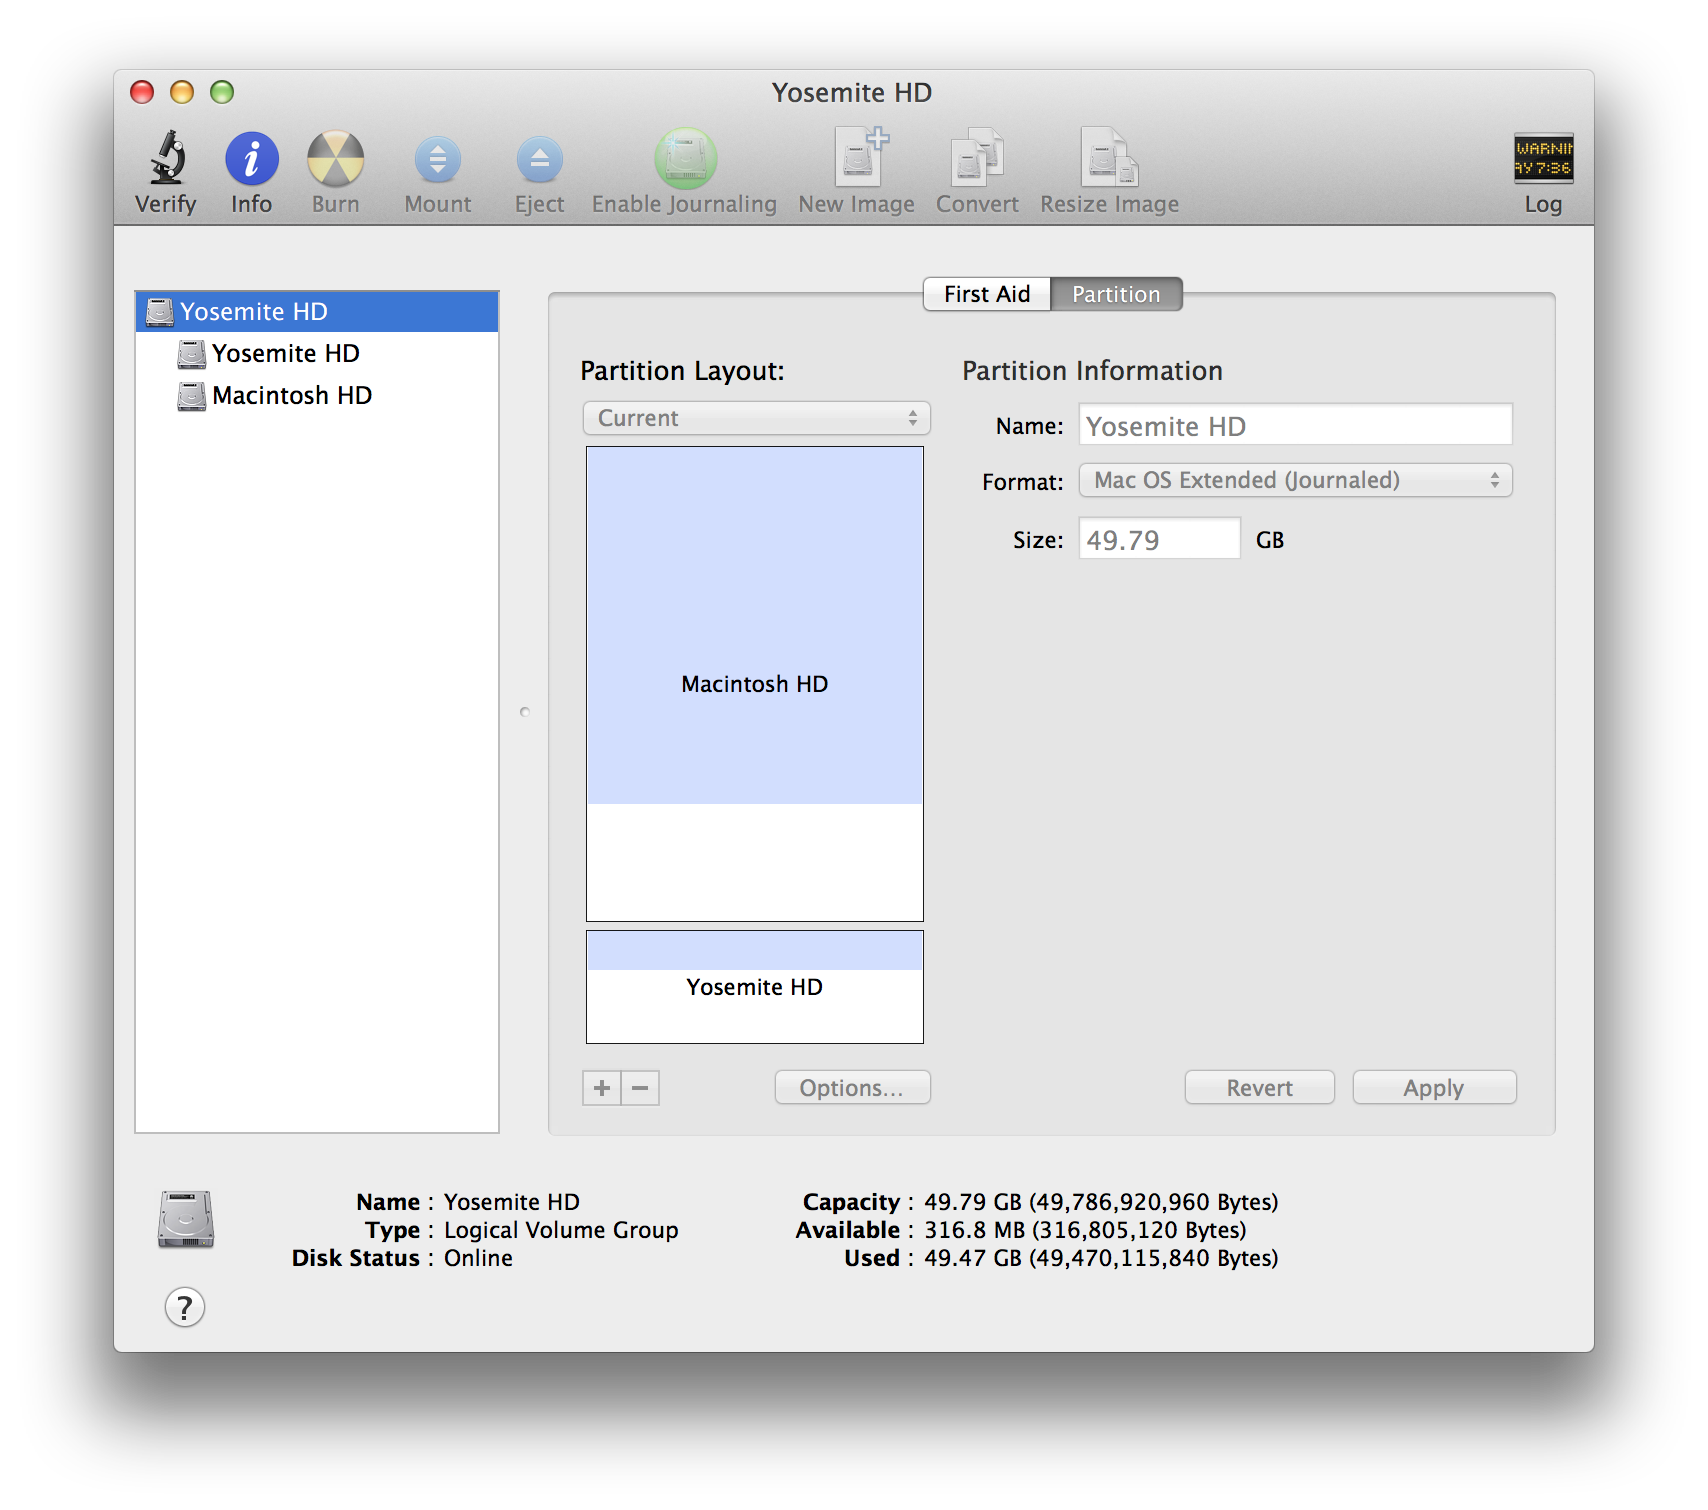Click the Apply button
1708x1510 pixels.
[1434, 1088]
